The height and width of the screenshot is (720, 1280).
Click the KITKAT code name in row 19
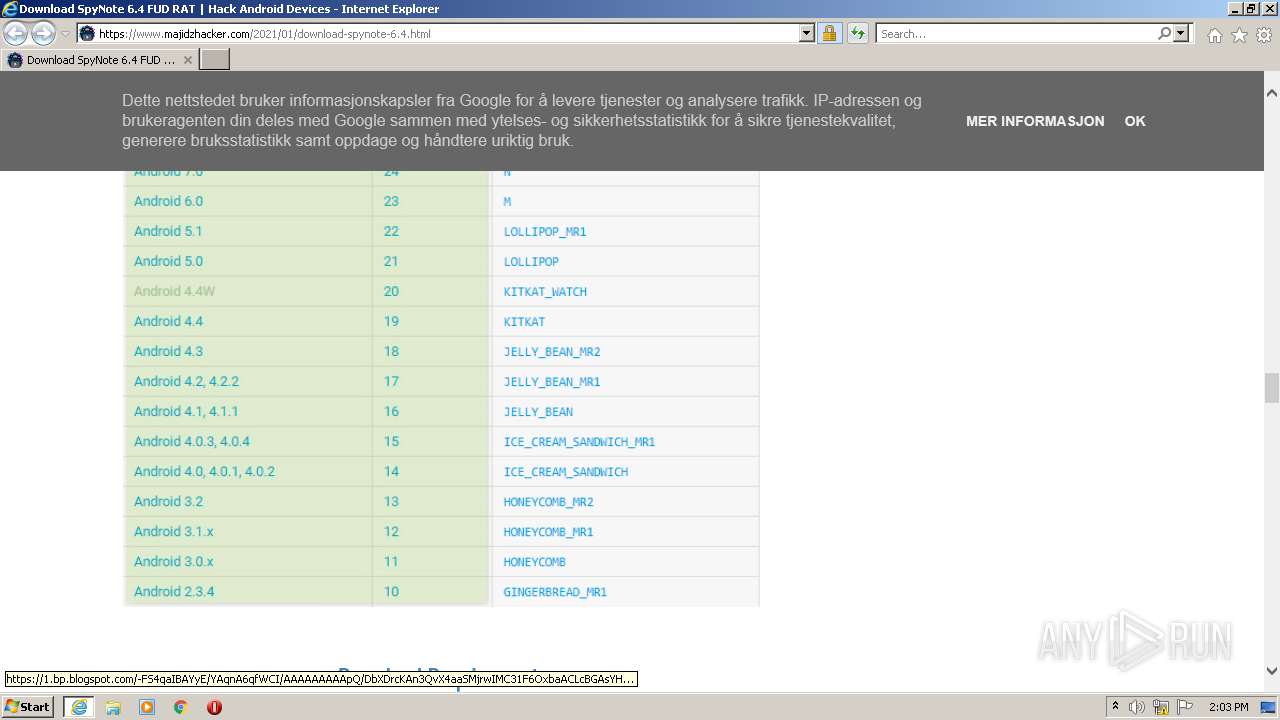(524, 322)
